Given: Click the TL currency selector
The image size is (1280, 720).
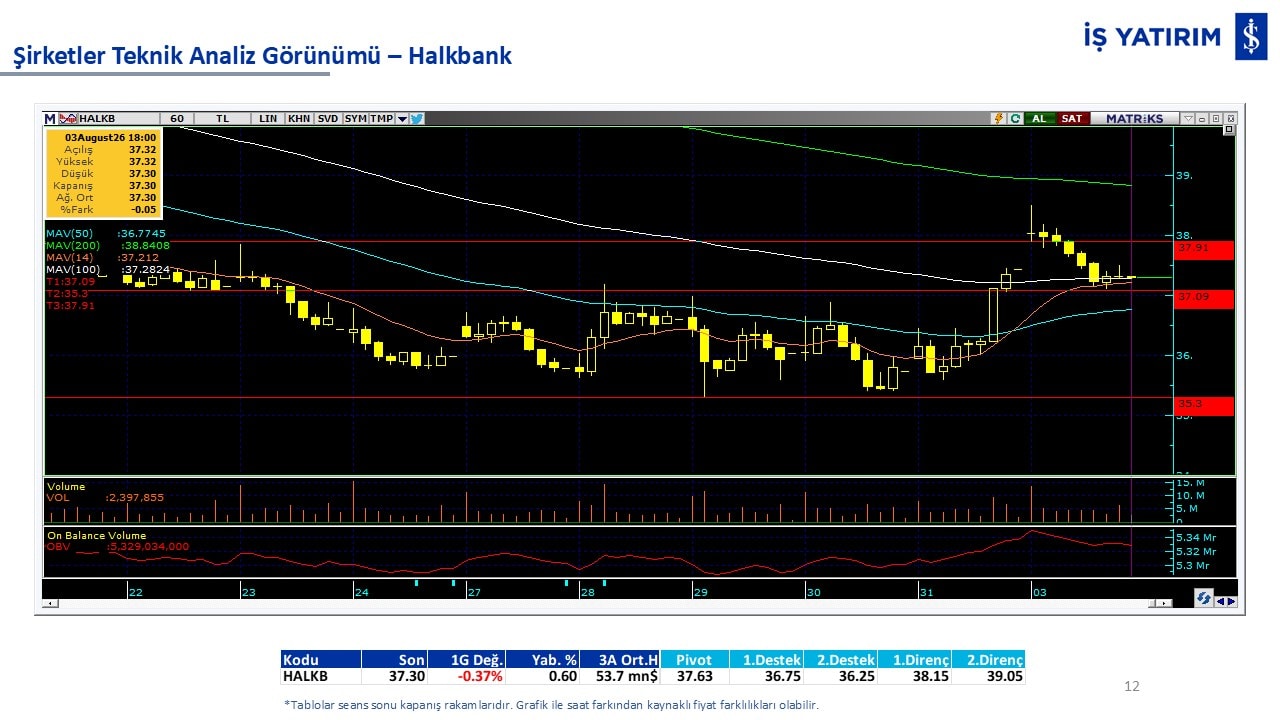Looking at the screenshot, I should (x=222, y=118).
